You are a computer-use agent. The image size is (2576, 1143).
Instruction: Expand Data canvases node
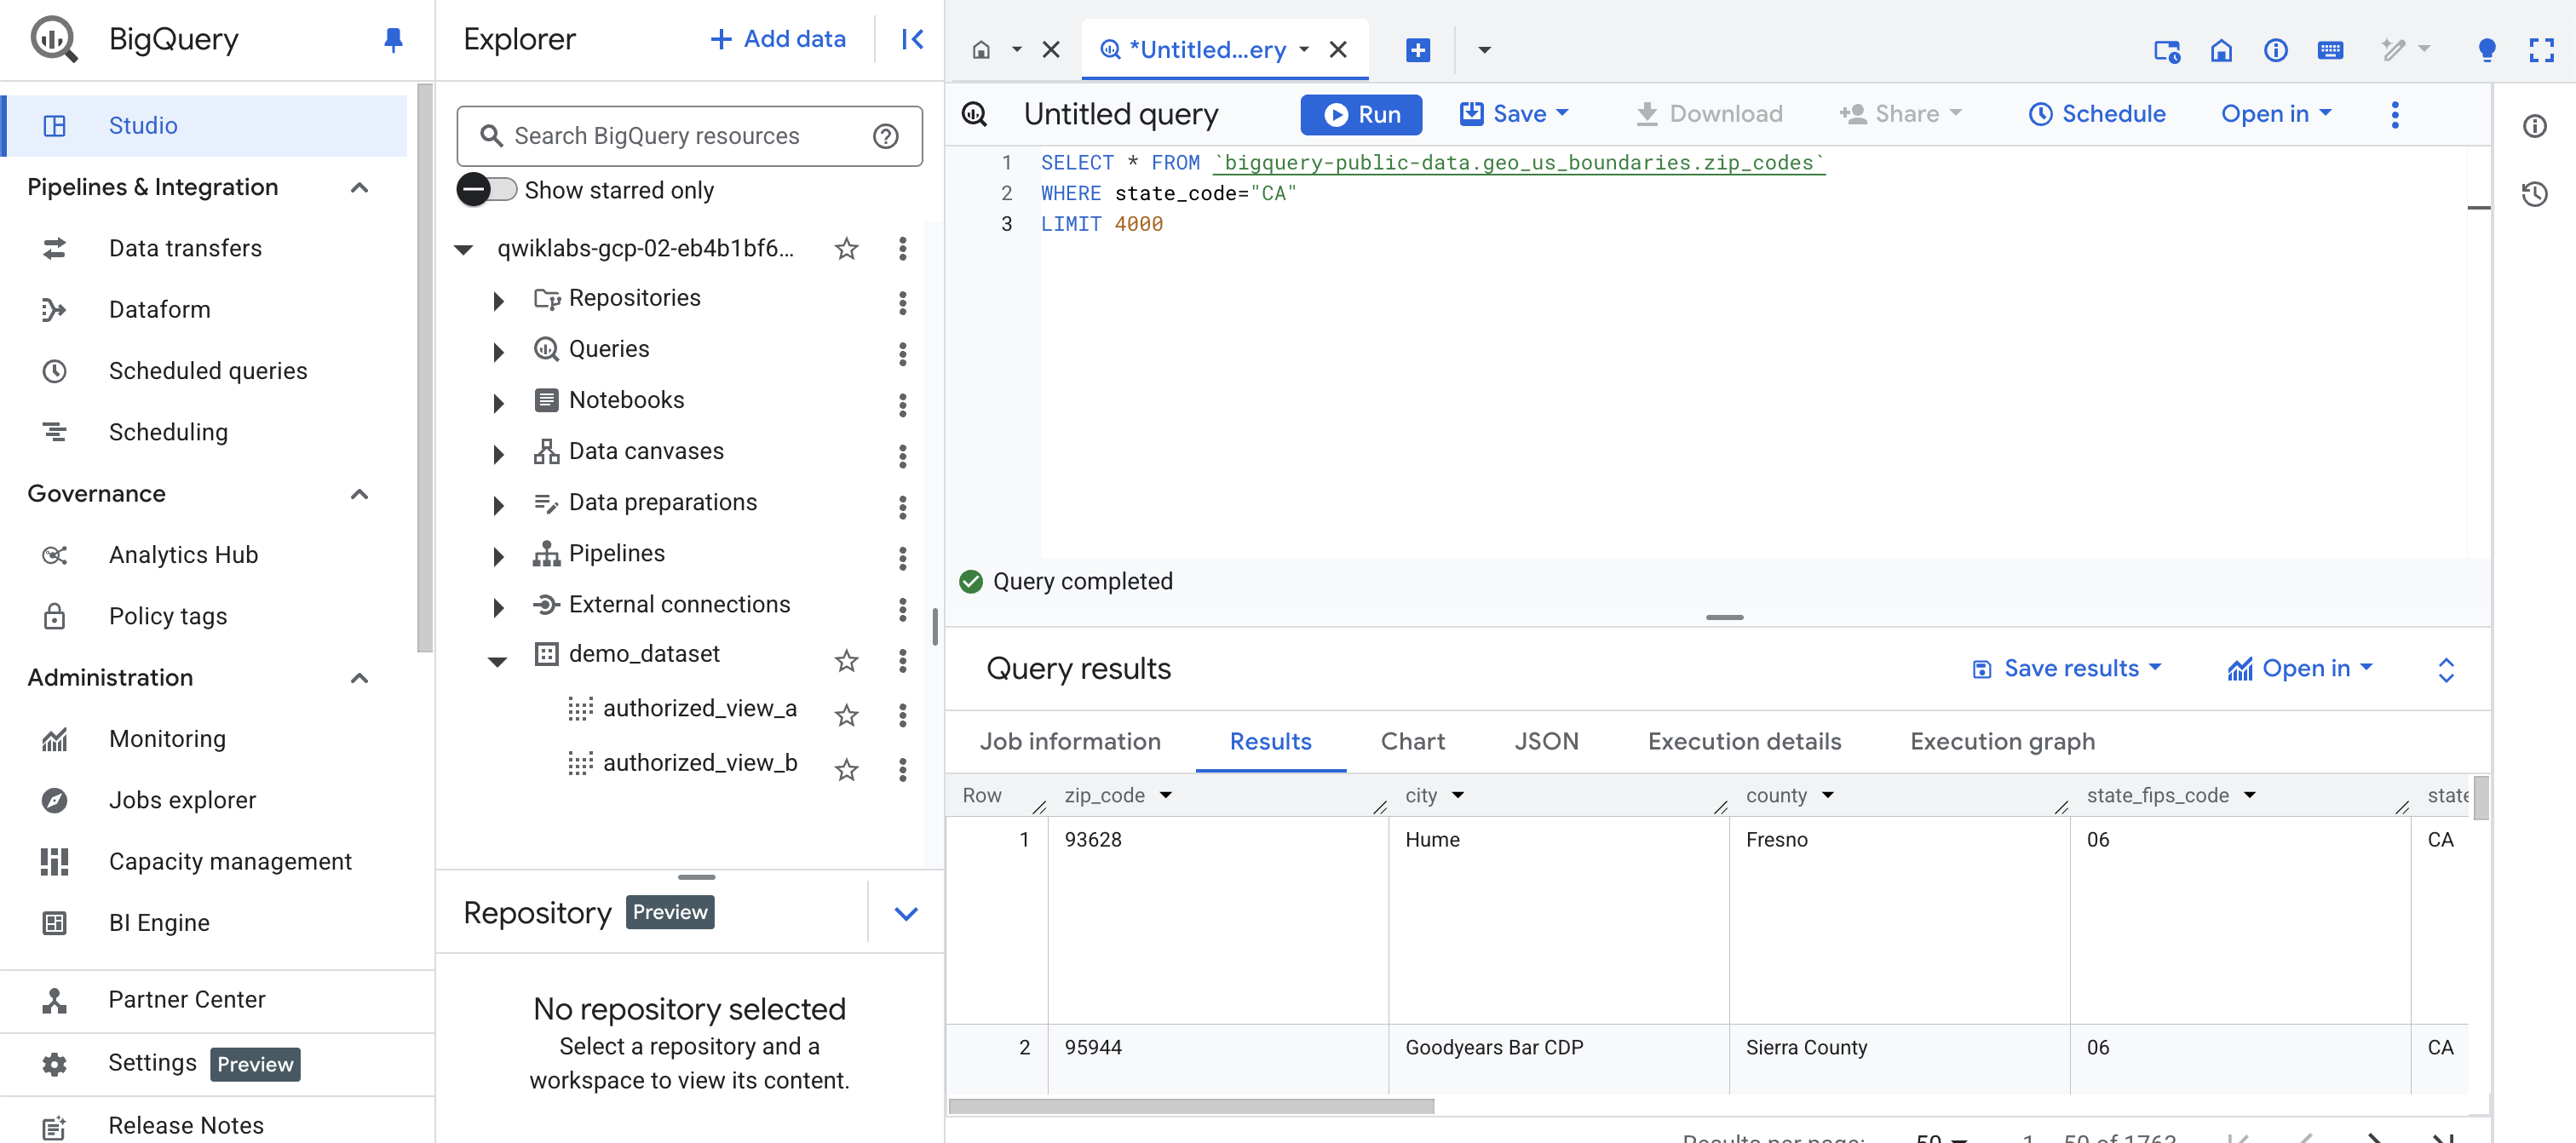(x=498, y=453)
